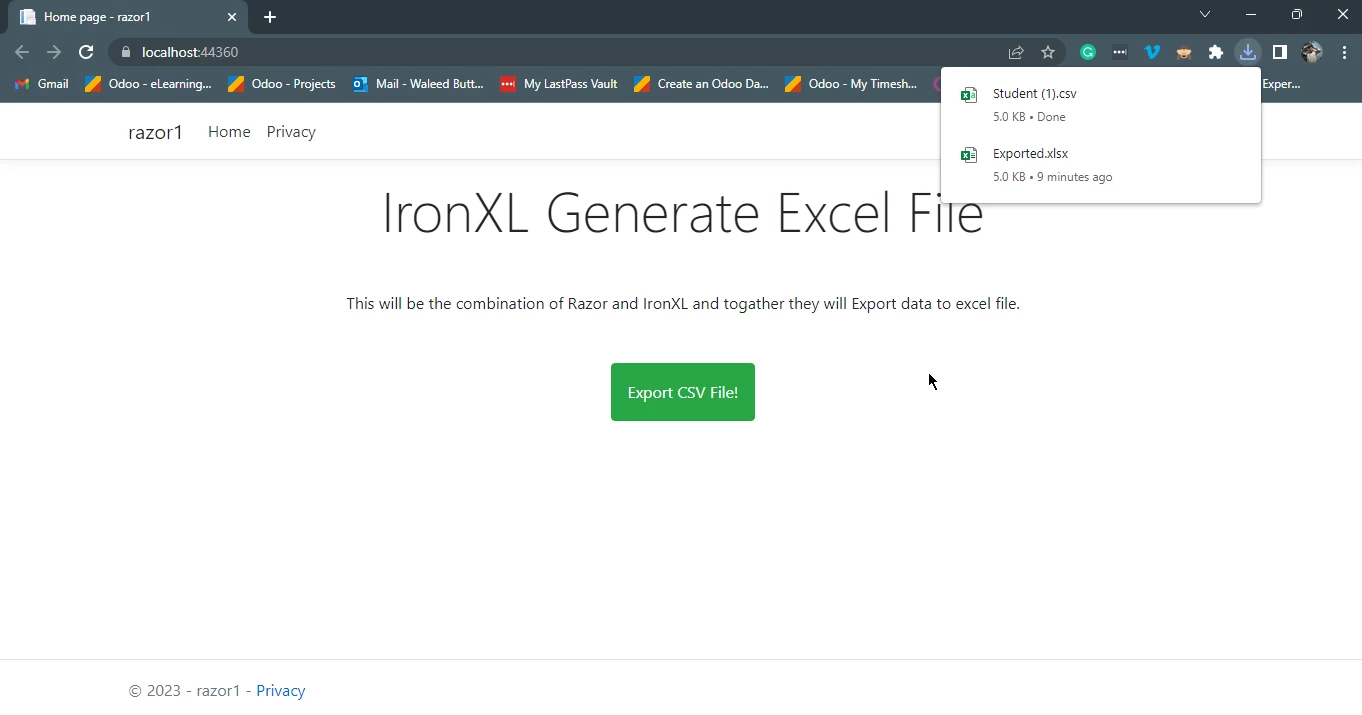Viewport: 1362px width, 715px height.
Task: Open Privacy in the top navbar
Action: coord(291,132)
